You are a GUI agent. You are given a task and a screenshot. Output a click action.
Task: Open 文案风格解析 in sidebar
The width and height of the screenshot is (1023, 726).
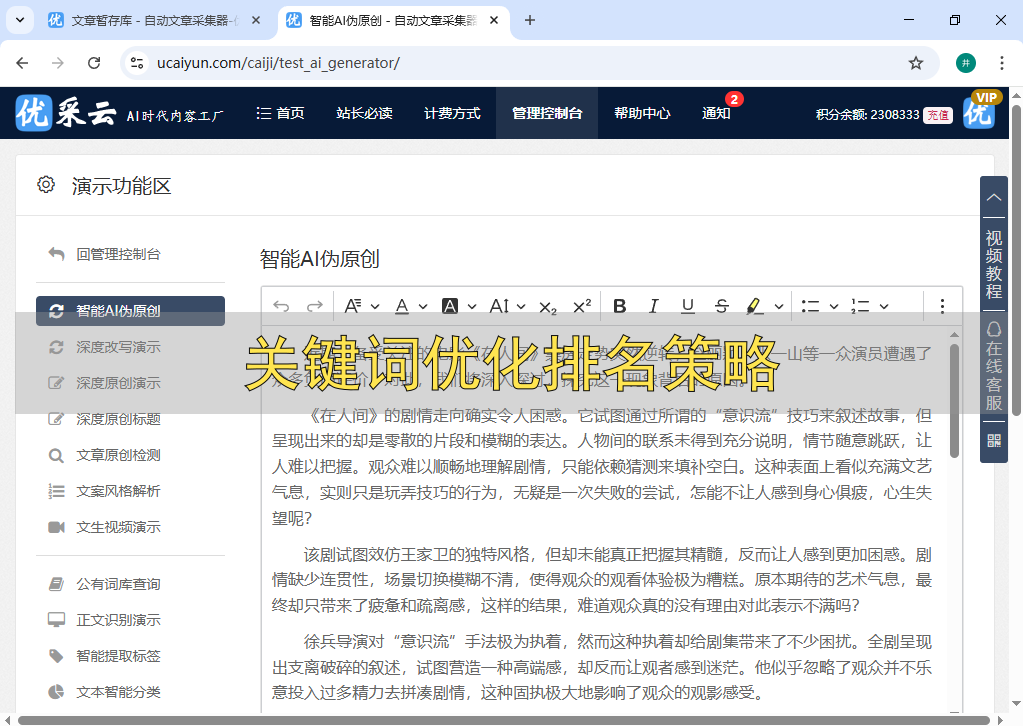(117, 491)
